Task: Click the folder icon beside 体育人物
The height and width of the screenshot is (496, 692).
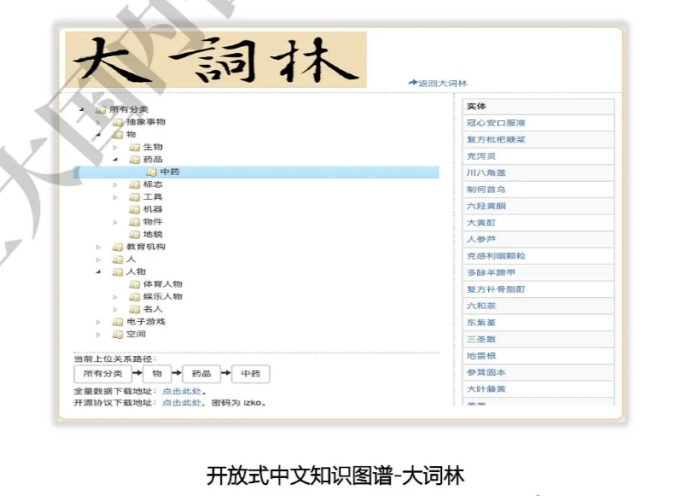Action: 133,284
